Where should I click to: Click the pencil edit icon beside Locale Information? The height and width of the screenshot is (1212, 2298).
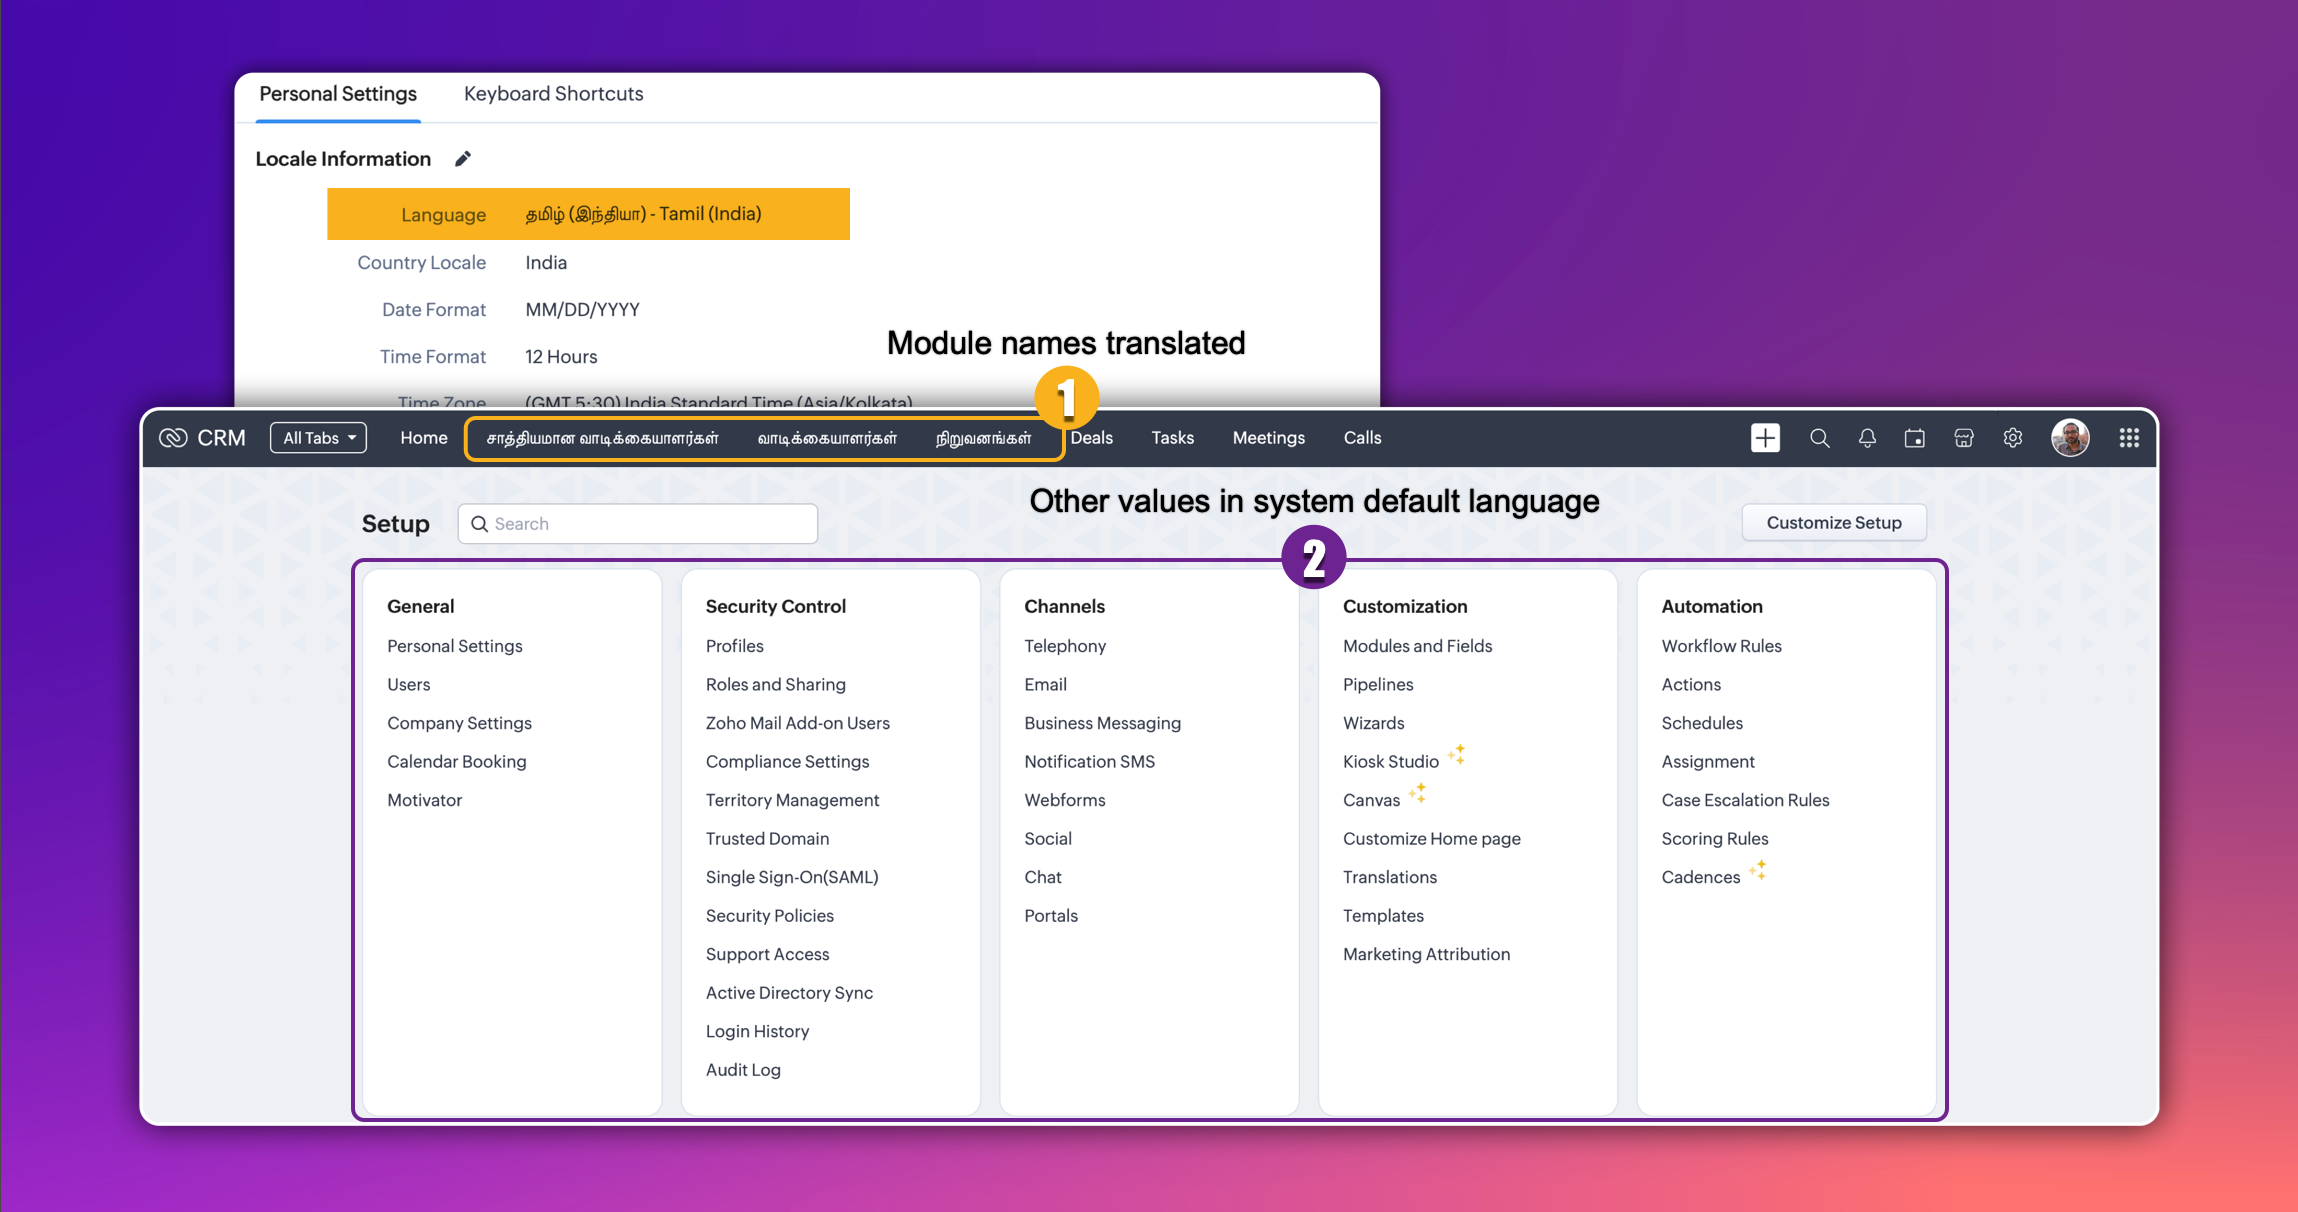click(x=462, y=159)
